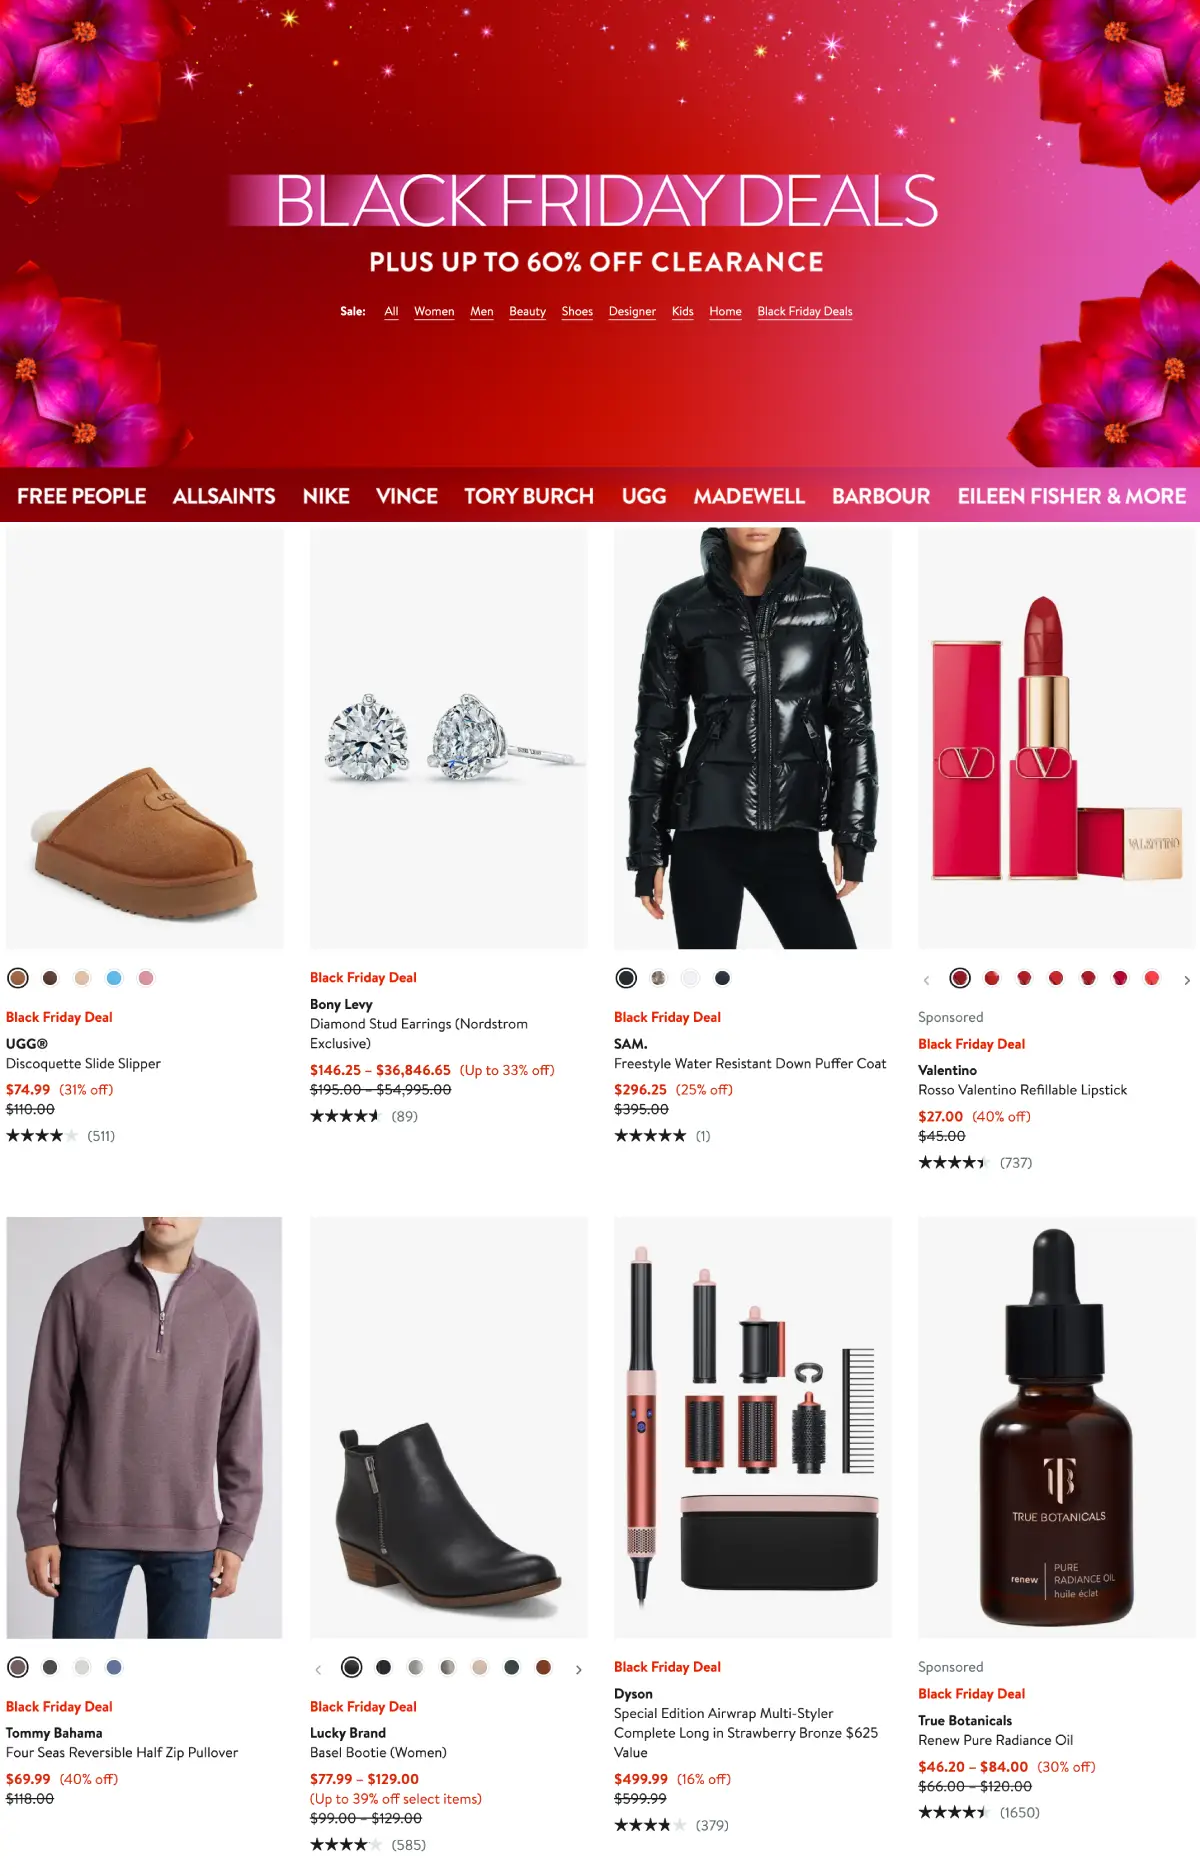Choose the blue Tommy Bahama pullover swatch

point(114,1667)
